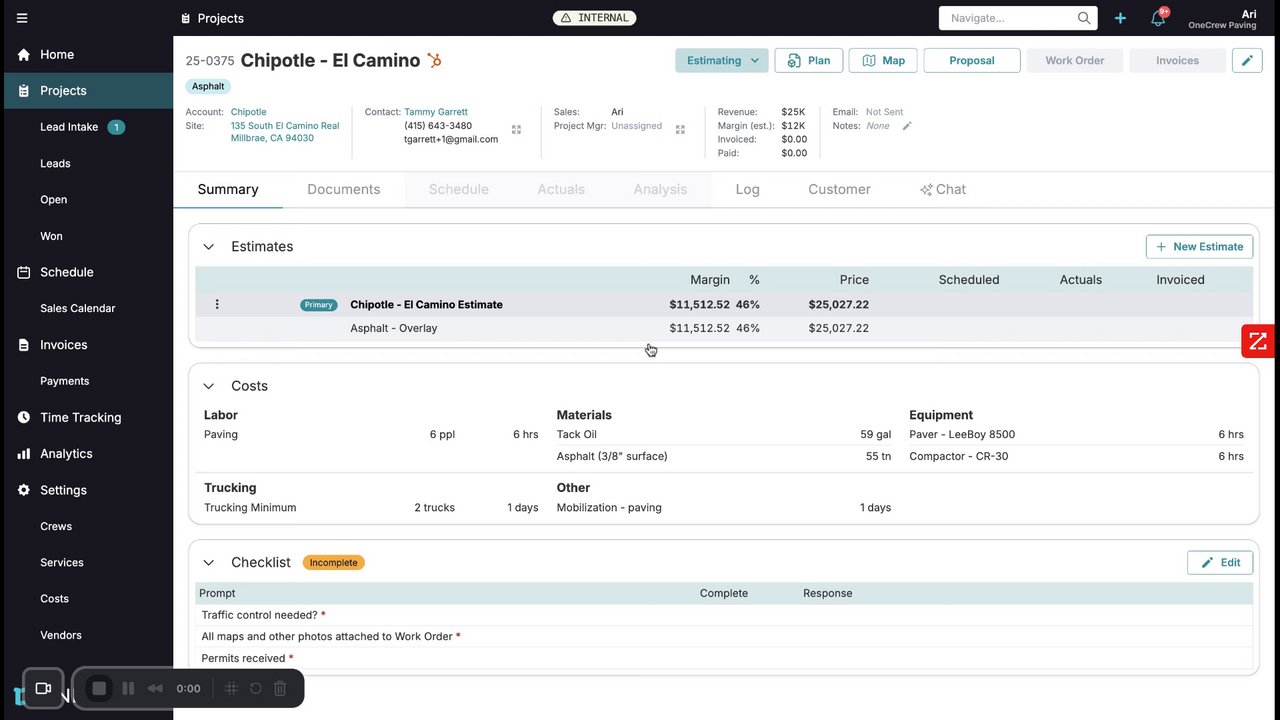1280x720 pixels.
Task: Open Sales Calendar in sidebar
Action: (x=78, y=309)
